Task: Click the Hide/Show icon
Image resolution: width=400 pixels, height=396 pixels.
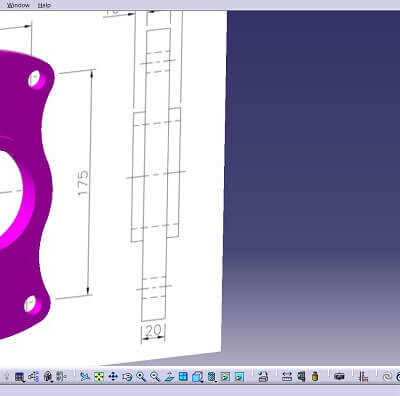Action: point(226,377)
